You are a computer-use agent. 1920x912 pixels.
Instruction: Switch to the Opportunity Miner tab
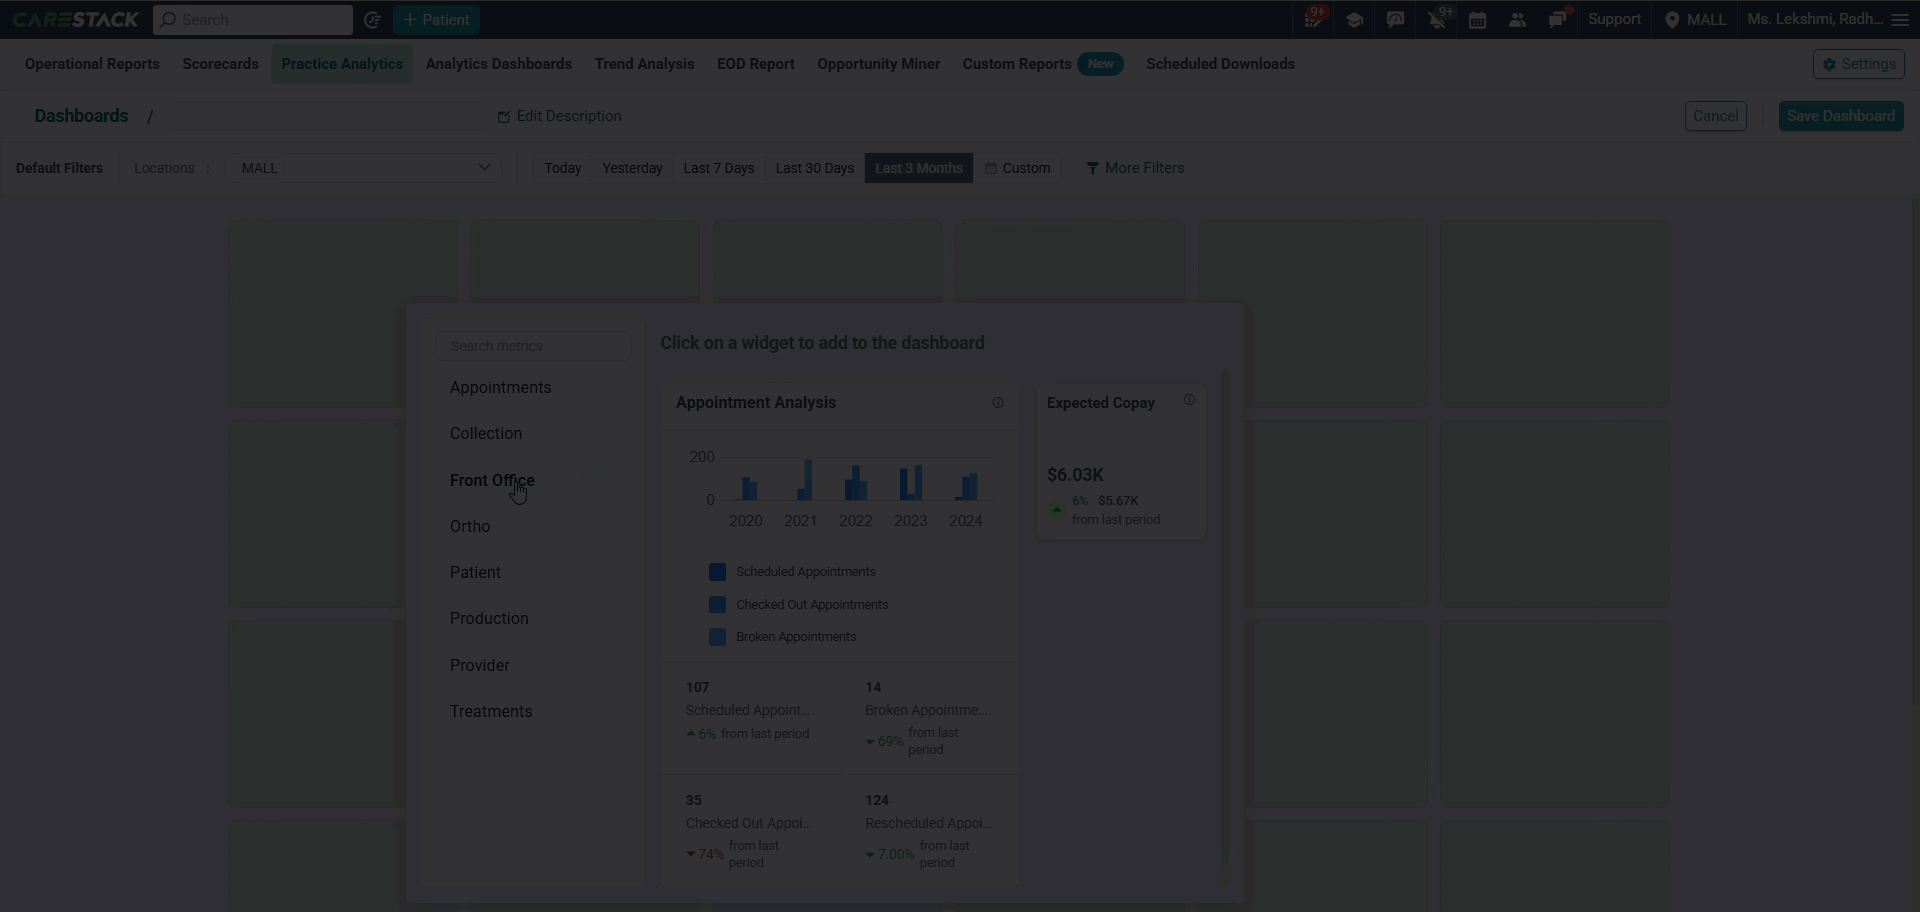pos(878,64)
